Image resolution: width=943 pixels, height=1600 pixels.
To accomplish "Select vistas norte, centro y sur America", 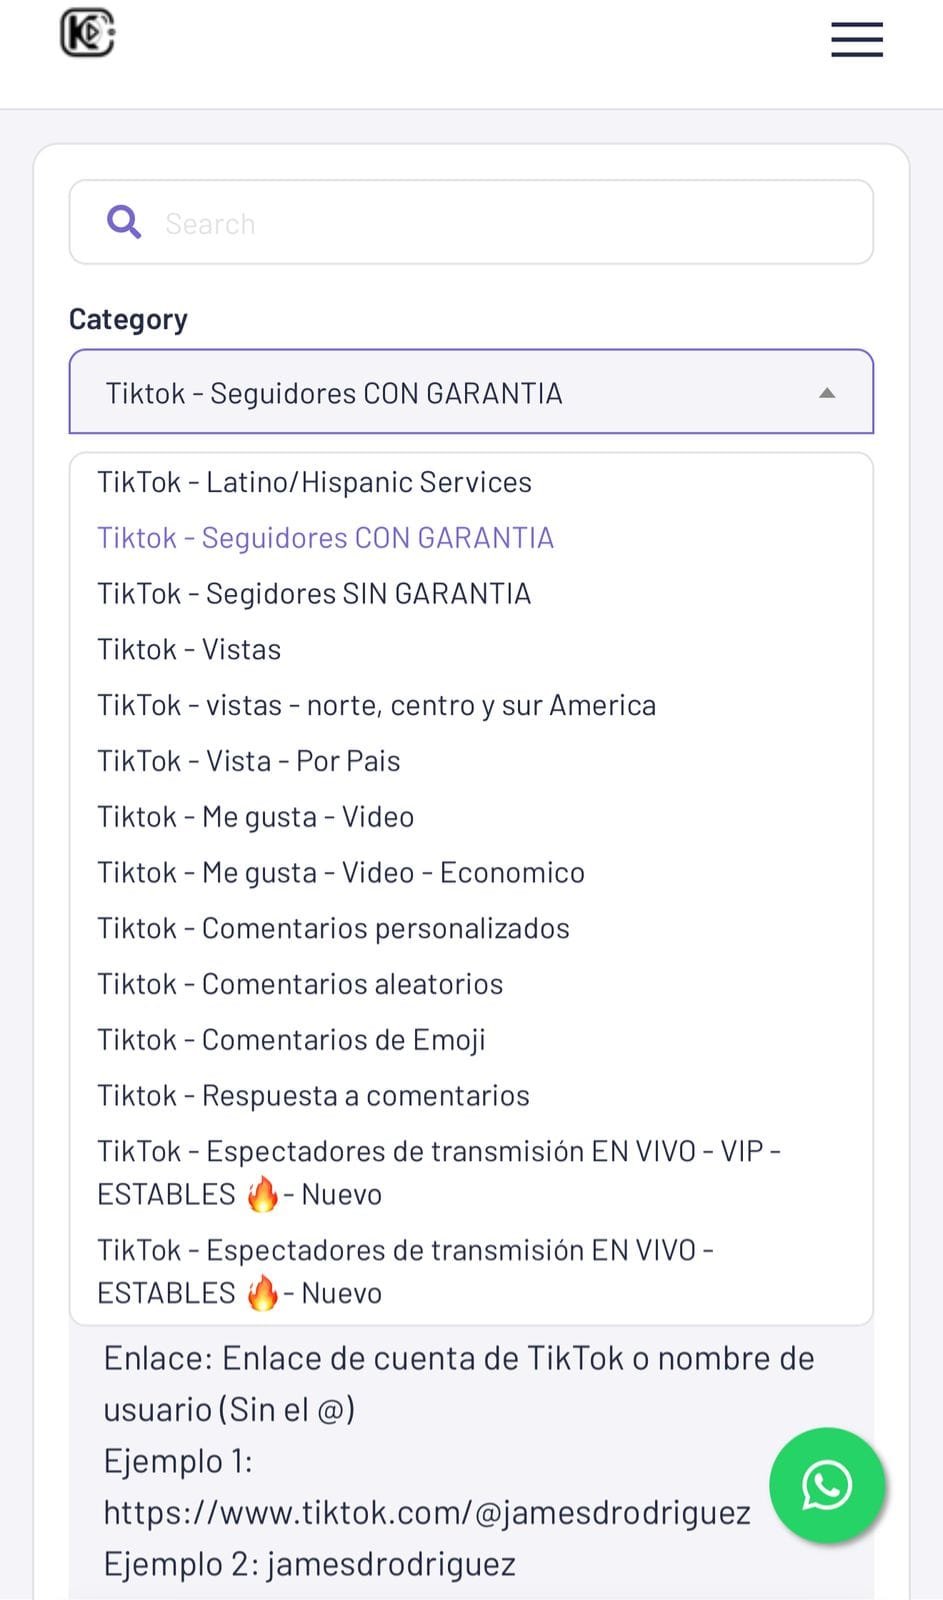I will pos(376,706).
